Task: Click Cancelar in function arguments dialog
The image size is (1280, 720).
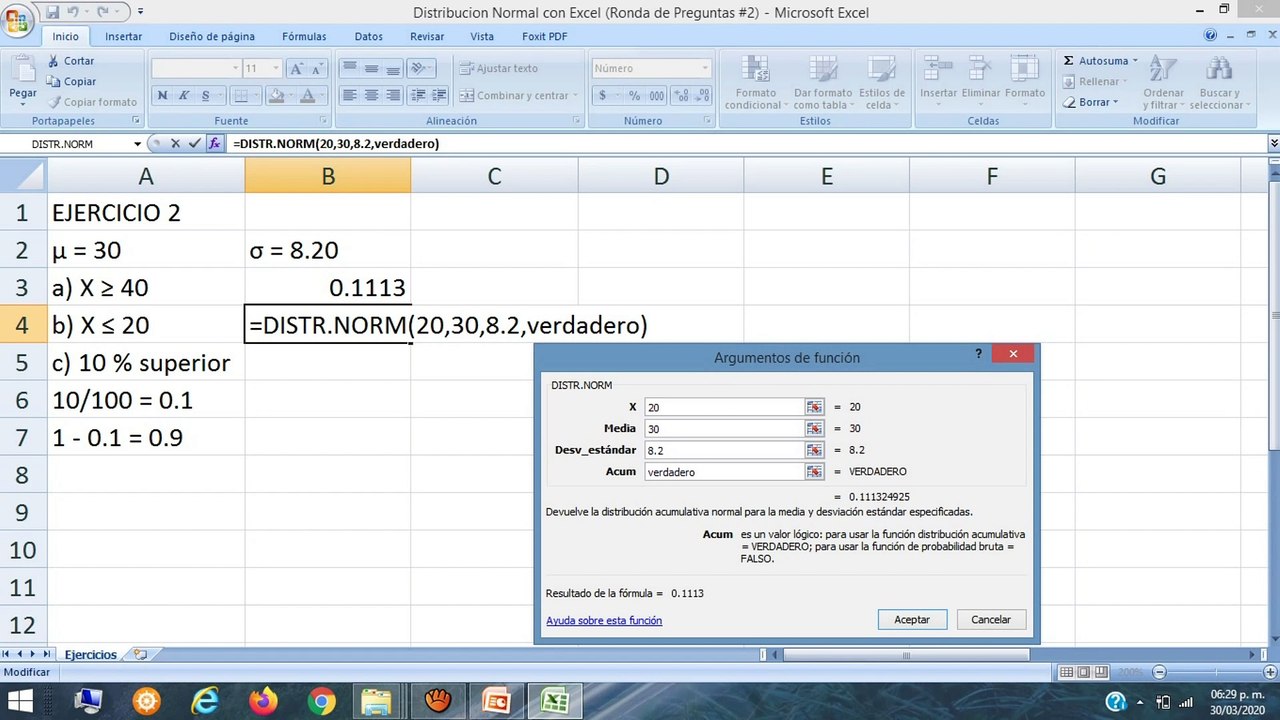Action: pos(991,620)
